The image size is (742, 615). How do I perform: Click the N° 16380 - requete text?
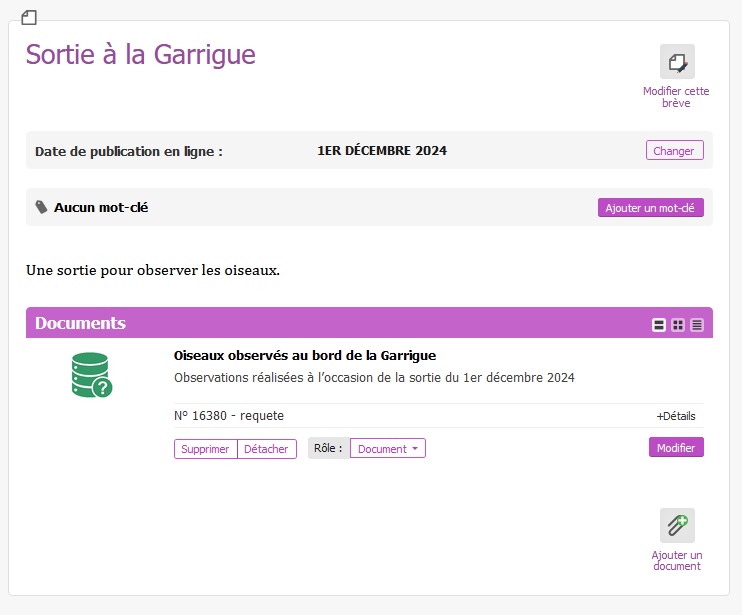(x=229, y=416)
